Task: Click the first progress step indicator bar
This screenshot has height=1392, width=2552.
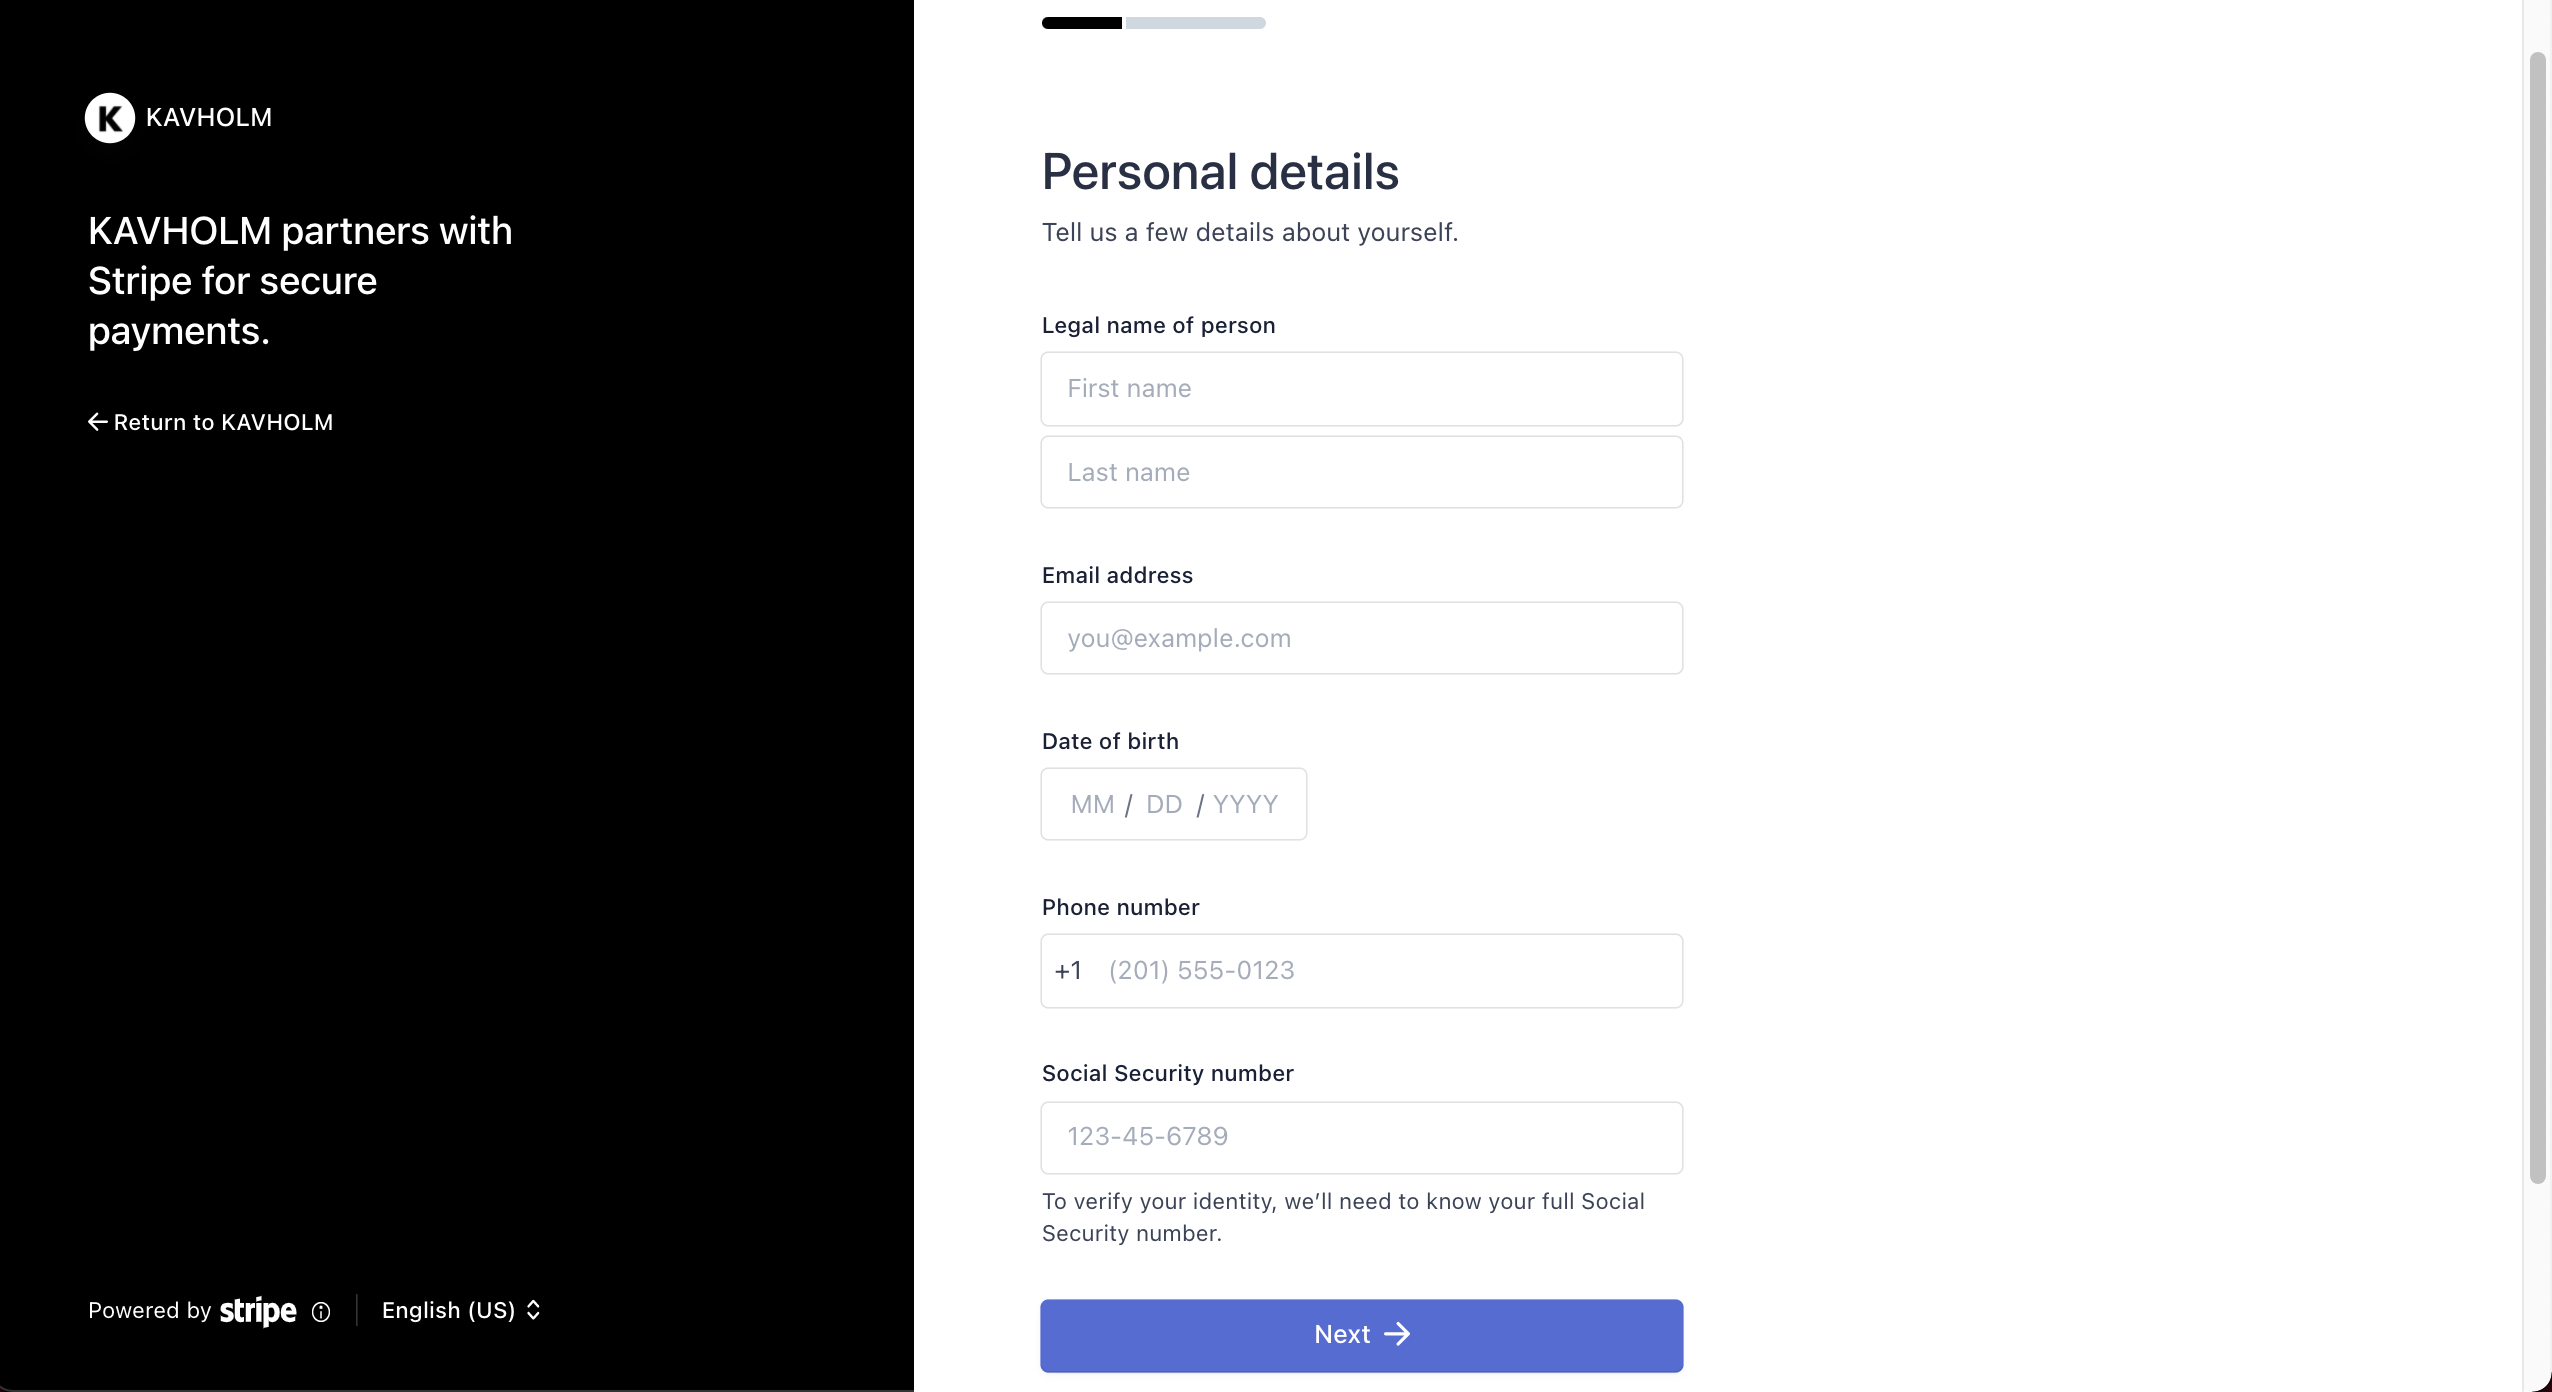Action: click(x=1082, y=23)
